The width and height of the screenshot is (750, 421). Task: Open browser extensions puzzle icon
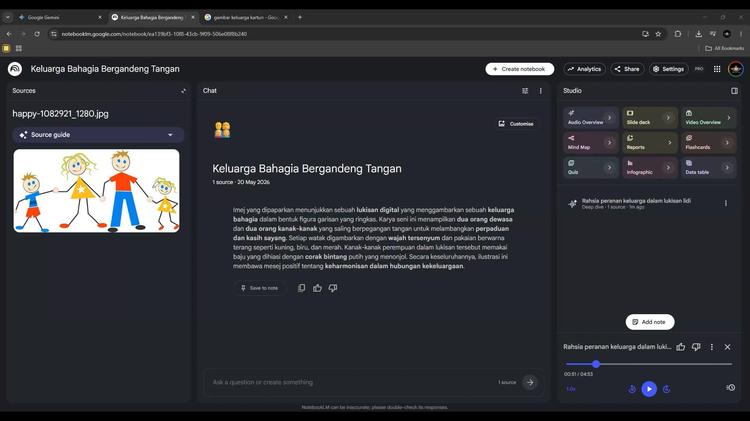coord(678,34)
